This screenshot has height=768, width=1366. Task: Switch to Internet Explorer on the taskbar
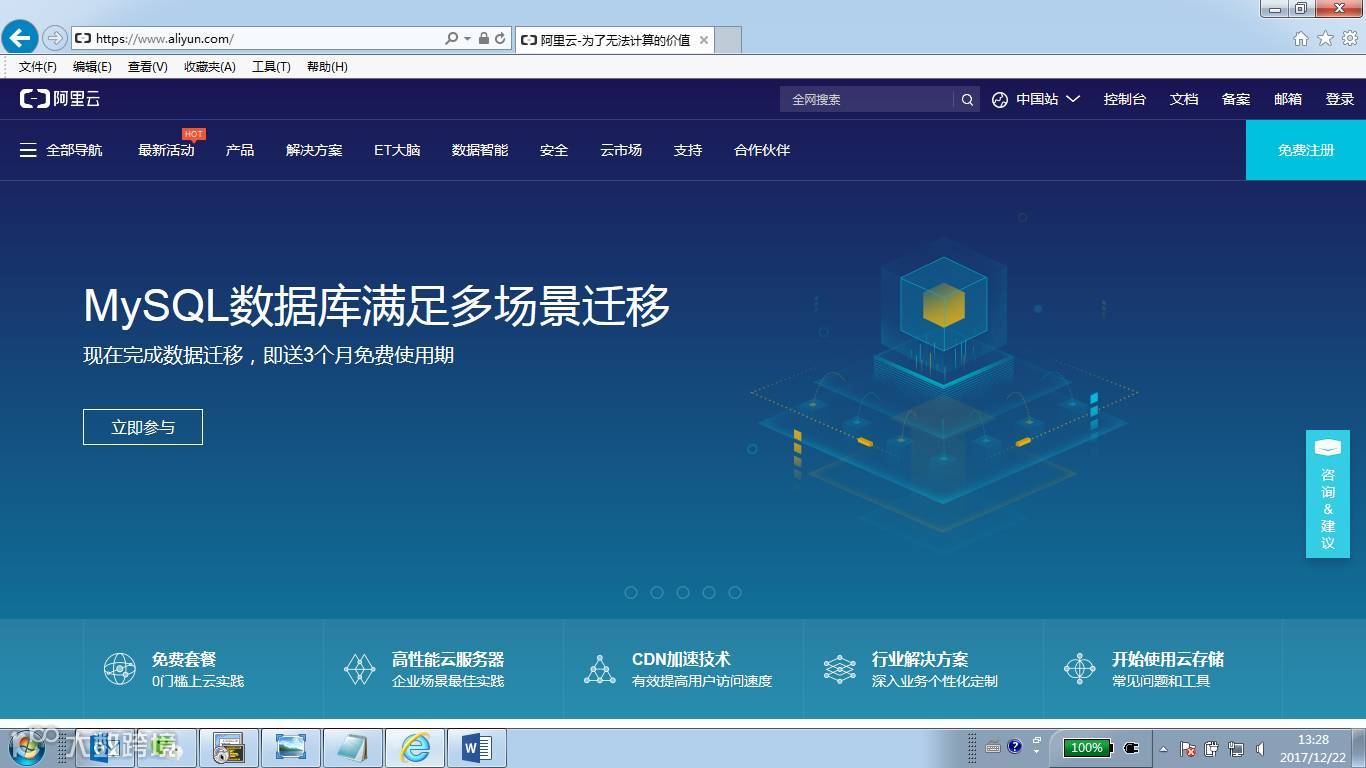(415, 748)
